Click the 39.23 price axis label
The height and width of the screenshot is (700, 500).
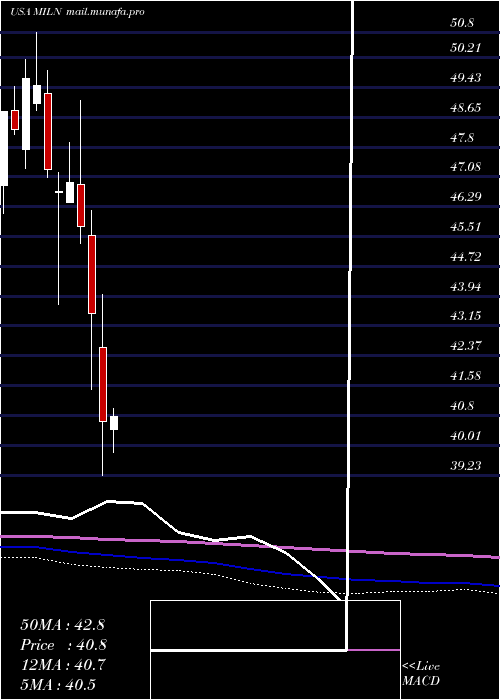coord(466,466)
